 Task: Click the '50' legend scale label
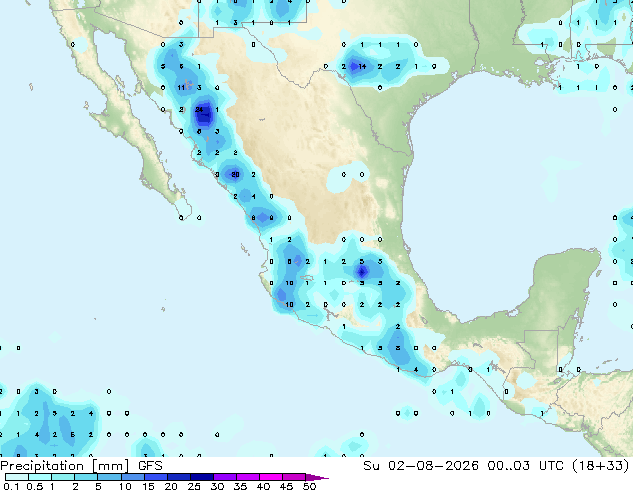tap(309, 486)
